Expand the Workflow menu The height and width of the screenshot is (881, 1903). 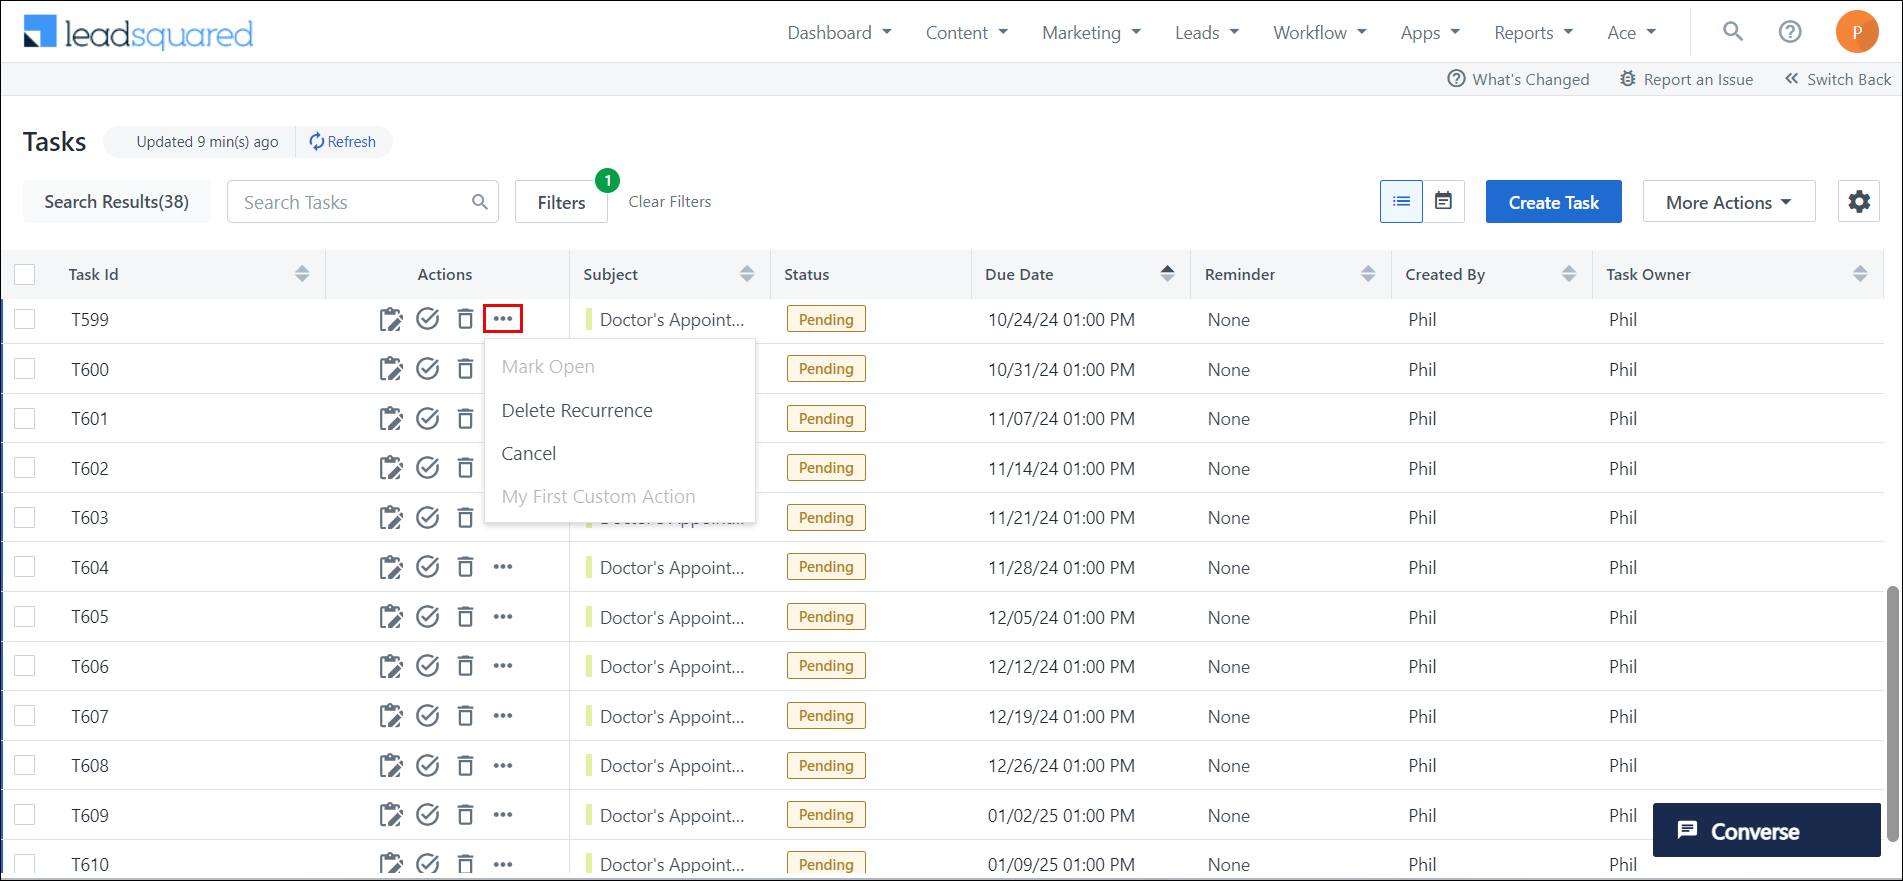(1320, 33)
